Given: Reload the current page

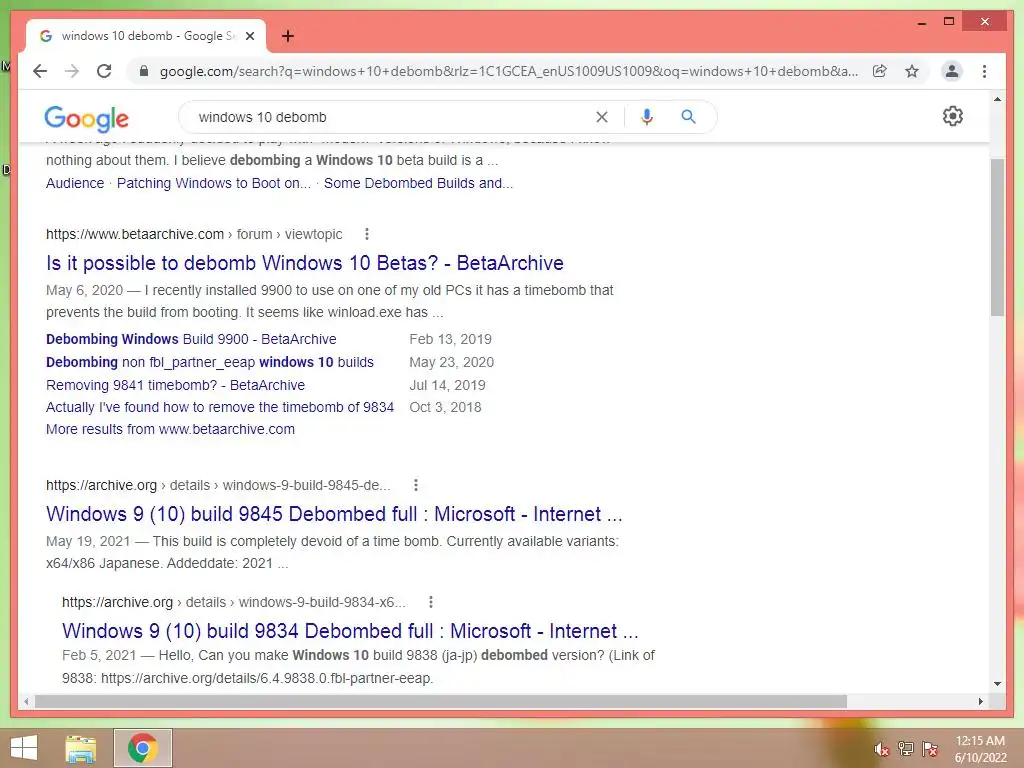Looking at the screenshot, I should (x=104, y=71).
